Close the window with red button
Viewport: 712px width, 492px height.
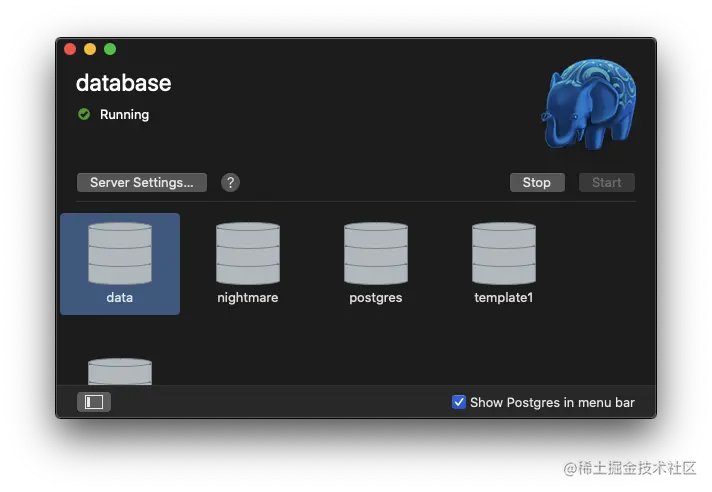tap(70, 49)
